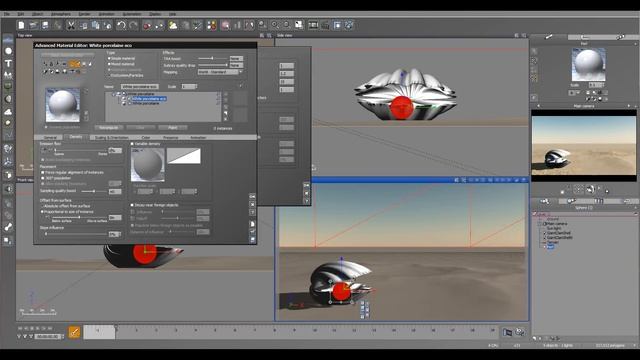Viewport: 640px width, 360px height.
Task: Open the Mapping dropdown in Effects
Action: pos(220,72)
